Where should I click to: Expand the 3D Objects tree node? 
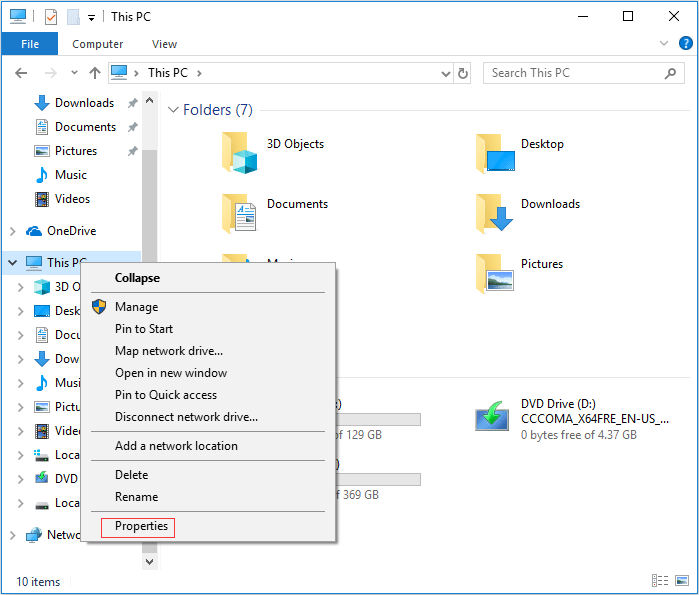21,287
